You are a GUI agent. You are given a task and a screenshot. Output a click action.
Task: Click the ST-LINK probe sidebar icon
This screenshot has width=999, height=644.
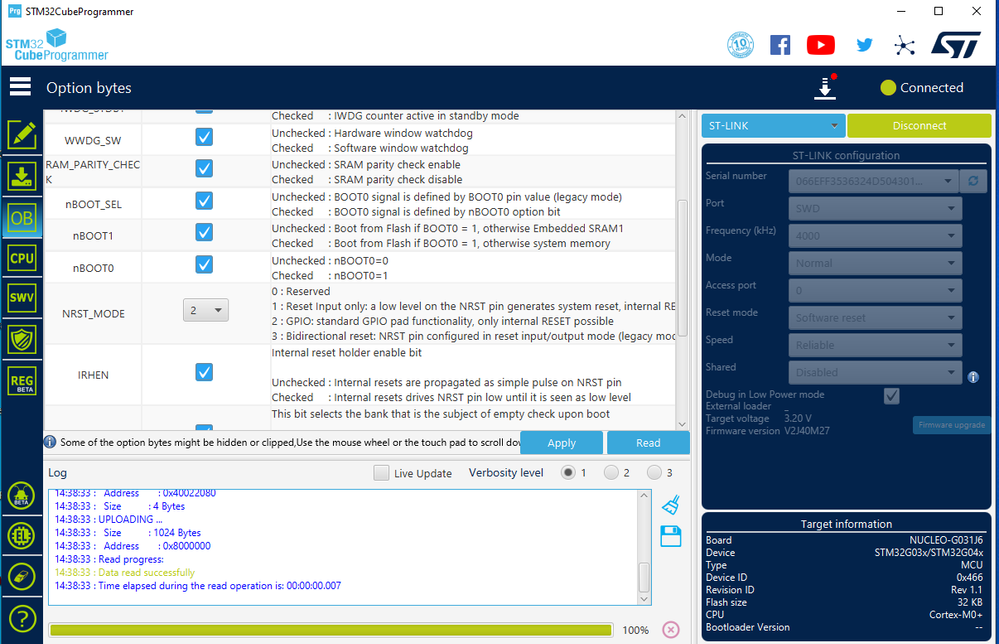22,577
